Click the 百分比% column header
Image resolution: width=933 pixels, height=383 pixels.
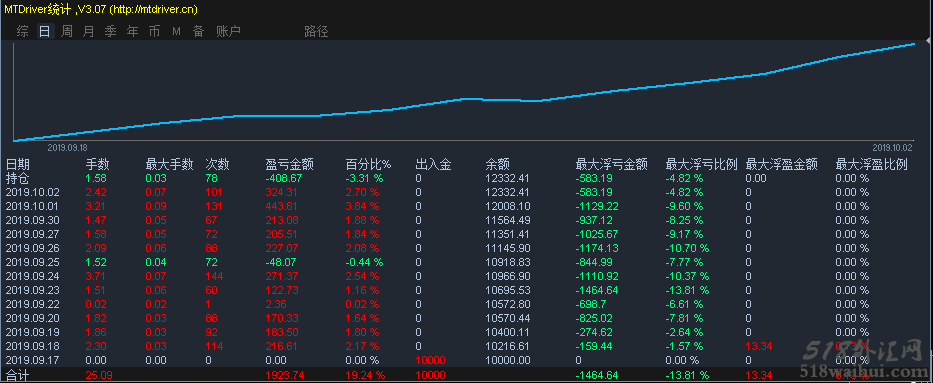point(369,165)
